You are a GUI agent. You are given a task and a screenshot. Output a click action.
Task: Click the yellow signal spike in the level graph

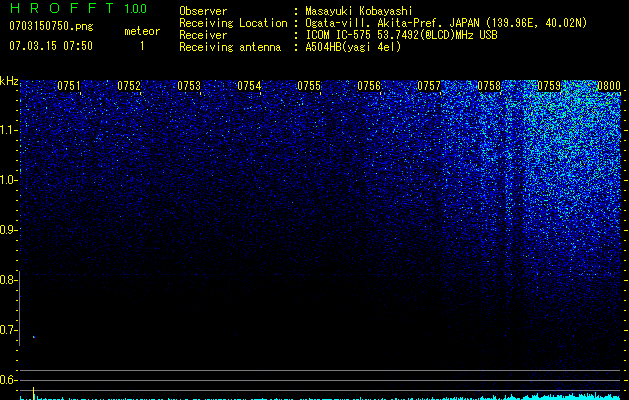pos(34,392)
